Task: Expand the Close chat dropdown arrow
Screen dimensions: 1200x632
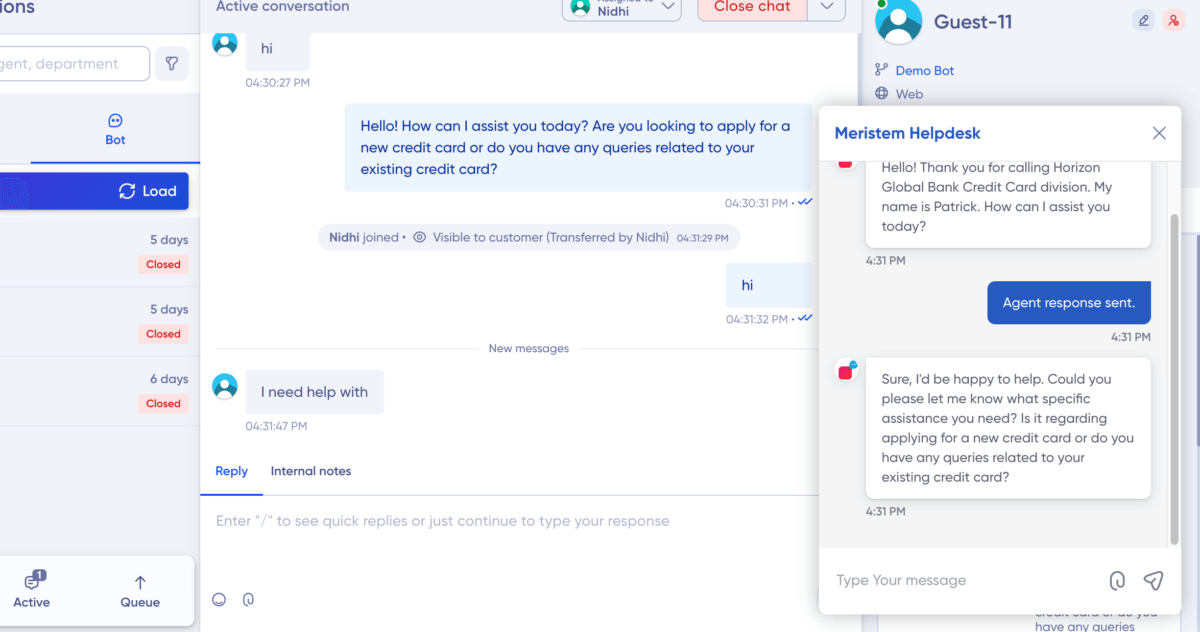Action: pyautogui.click(x=825, y=8)
